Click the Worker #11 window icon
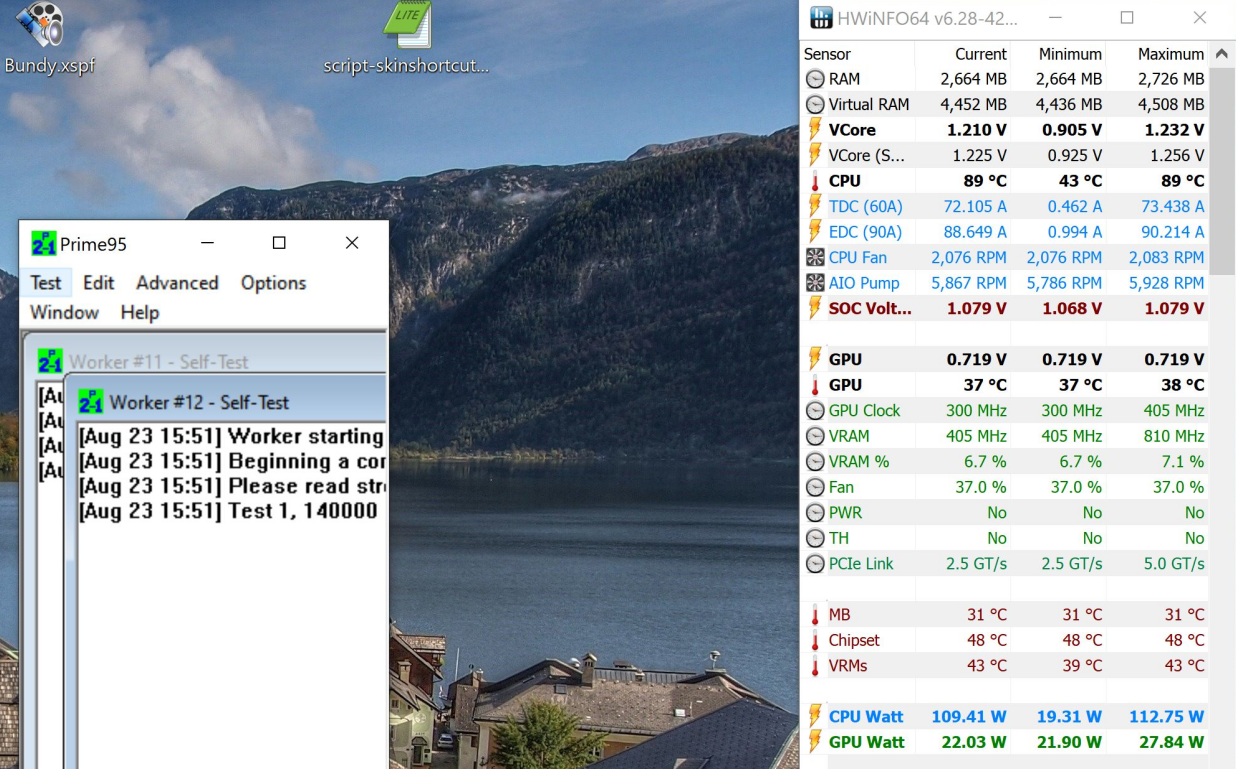Image resolution: width=1236 pixels, height=769 pixels. click(50, 361)
